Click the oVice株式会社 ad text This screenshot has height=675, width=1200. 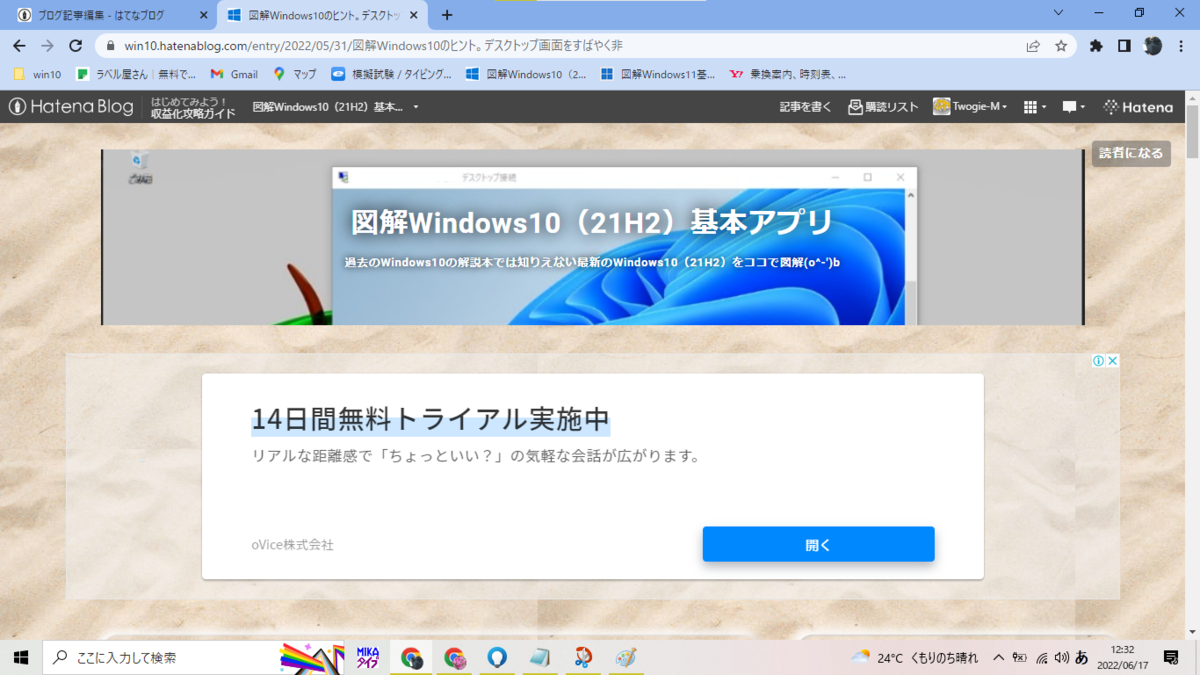click(x=293, y=545)
